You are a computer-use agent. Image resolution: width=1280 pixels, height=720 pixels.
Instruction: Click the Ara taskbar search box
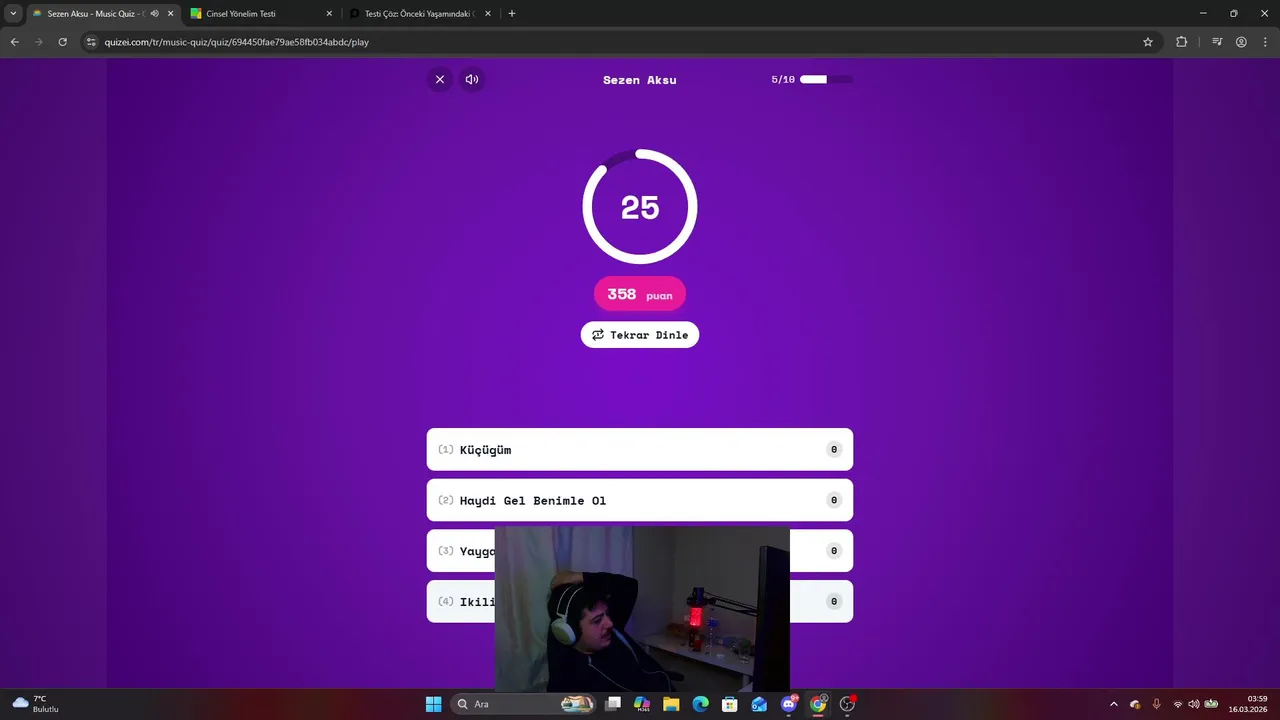[x=523, y=704]
